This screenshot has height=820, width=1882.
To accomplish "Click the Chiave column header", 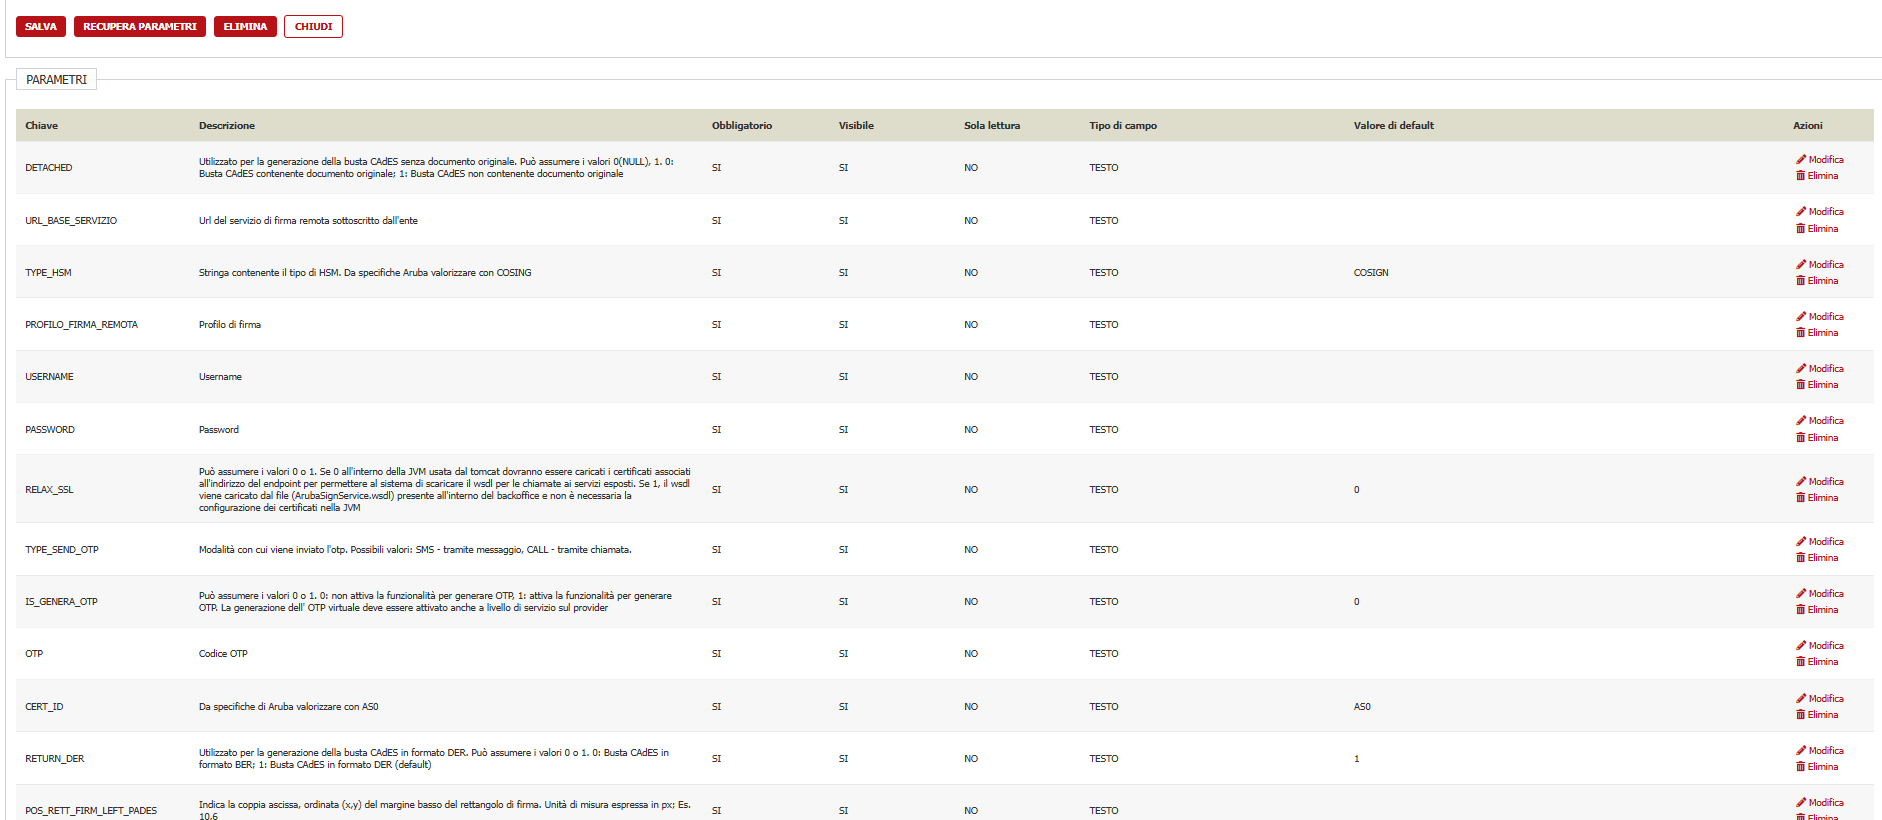I will click(x=42, y=126).
